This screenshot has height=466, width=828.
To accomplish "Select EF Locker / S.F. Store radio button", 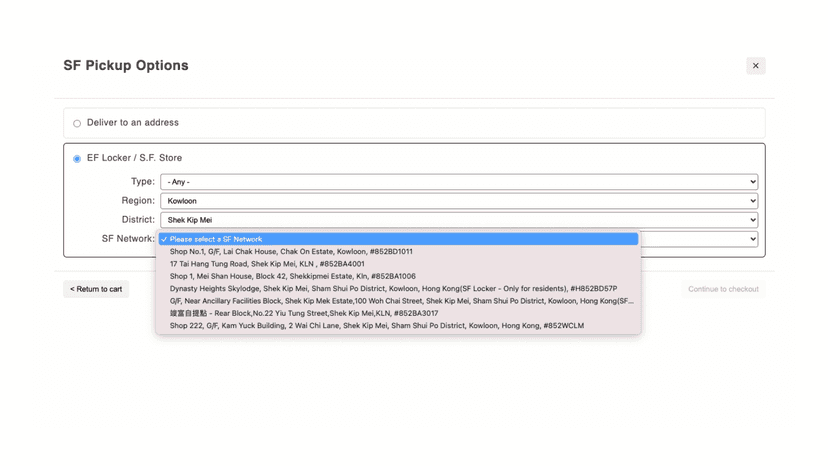I will pos(77,159).
